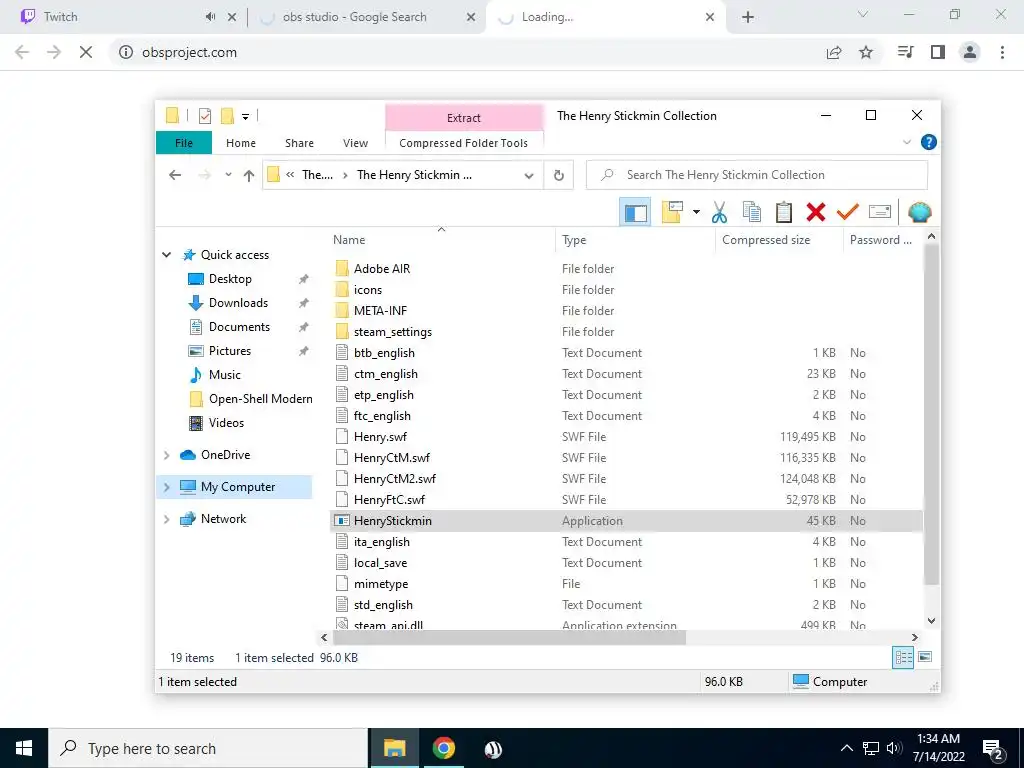Click the Extract contextual tab header
1024x768 pixels.
click(x=464, y=118)
